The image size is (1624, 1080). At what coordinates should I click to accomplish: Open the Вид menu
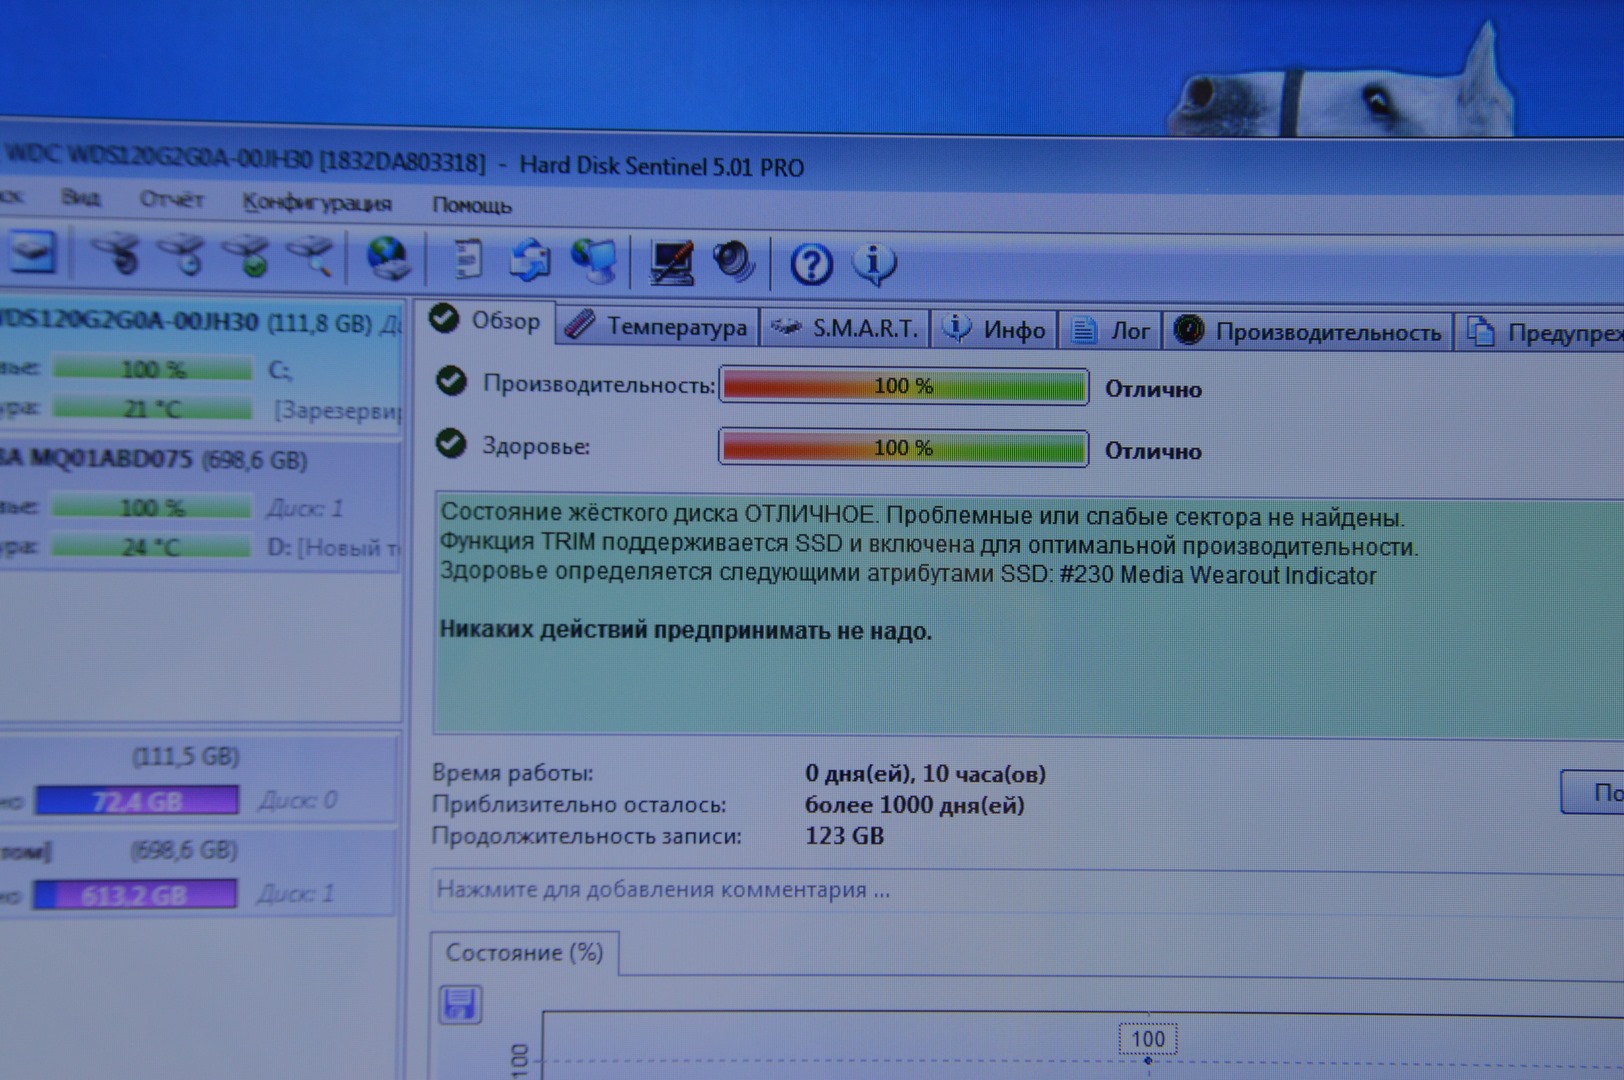81,197
